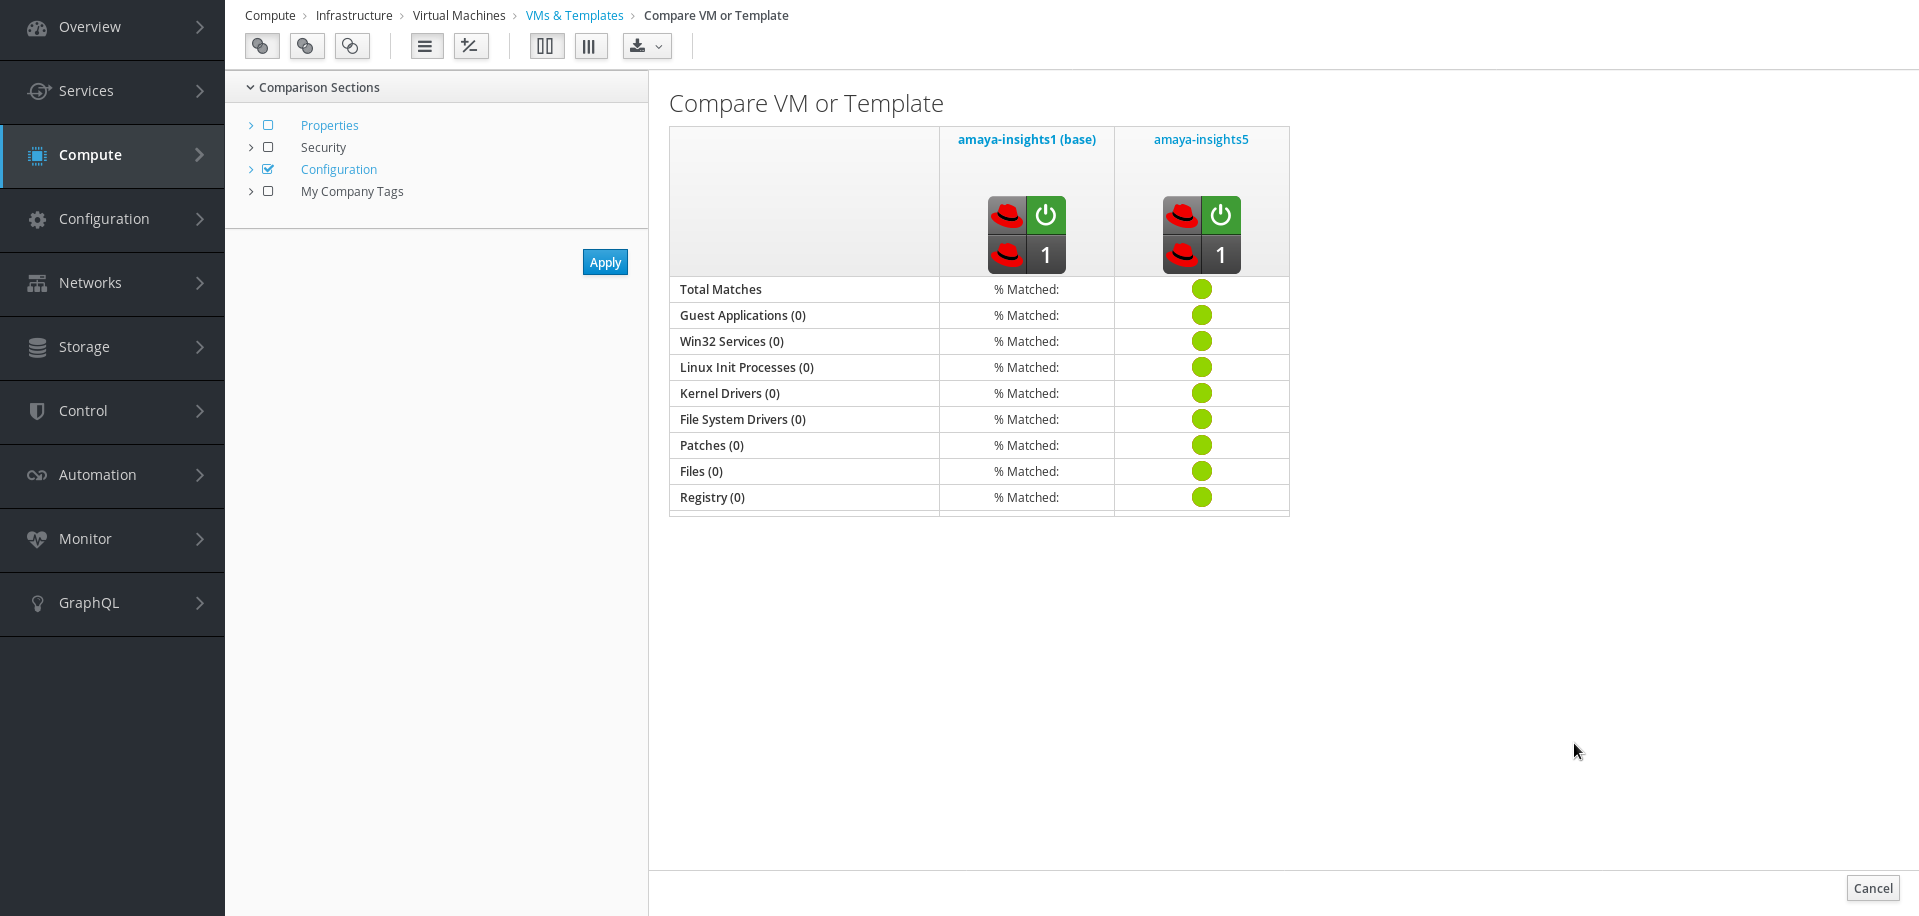Expand the Properties tree node

coord(251,126)
